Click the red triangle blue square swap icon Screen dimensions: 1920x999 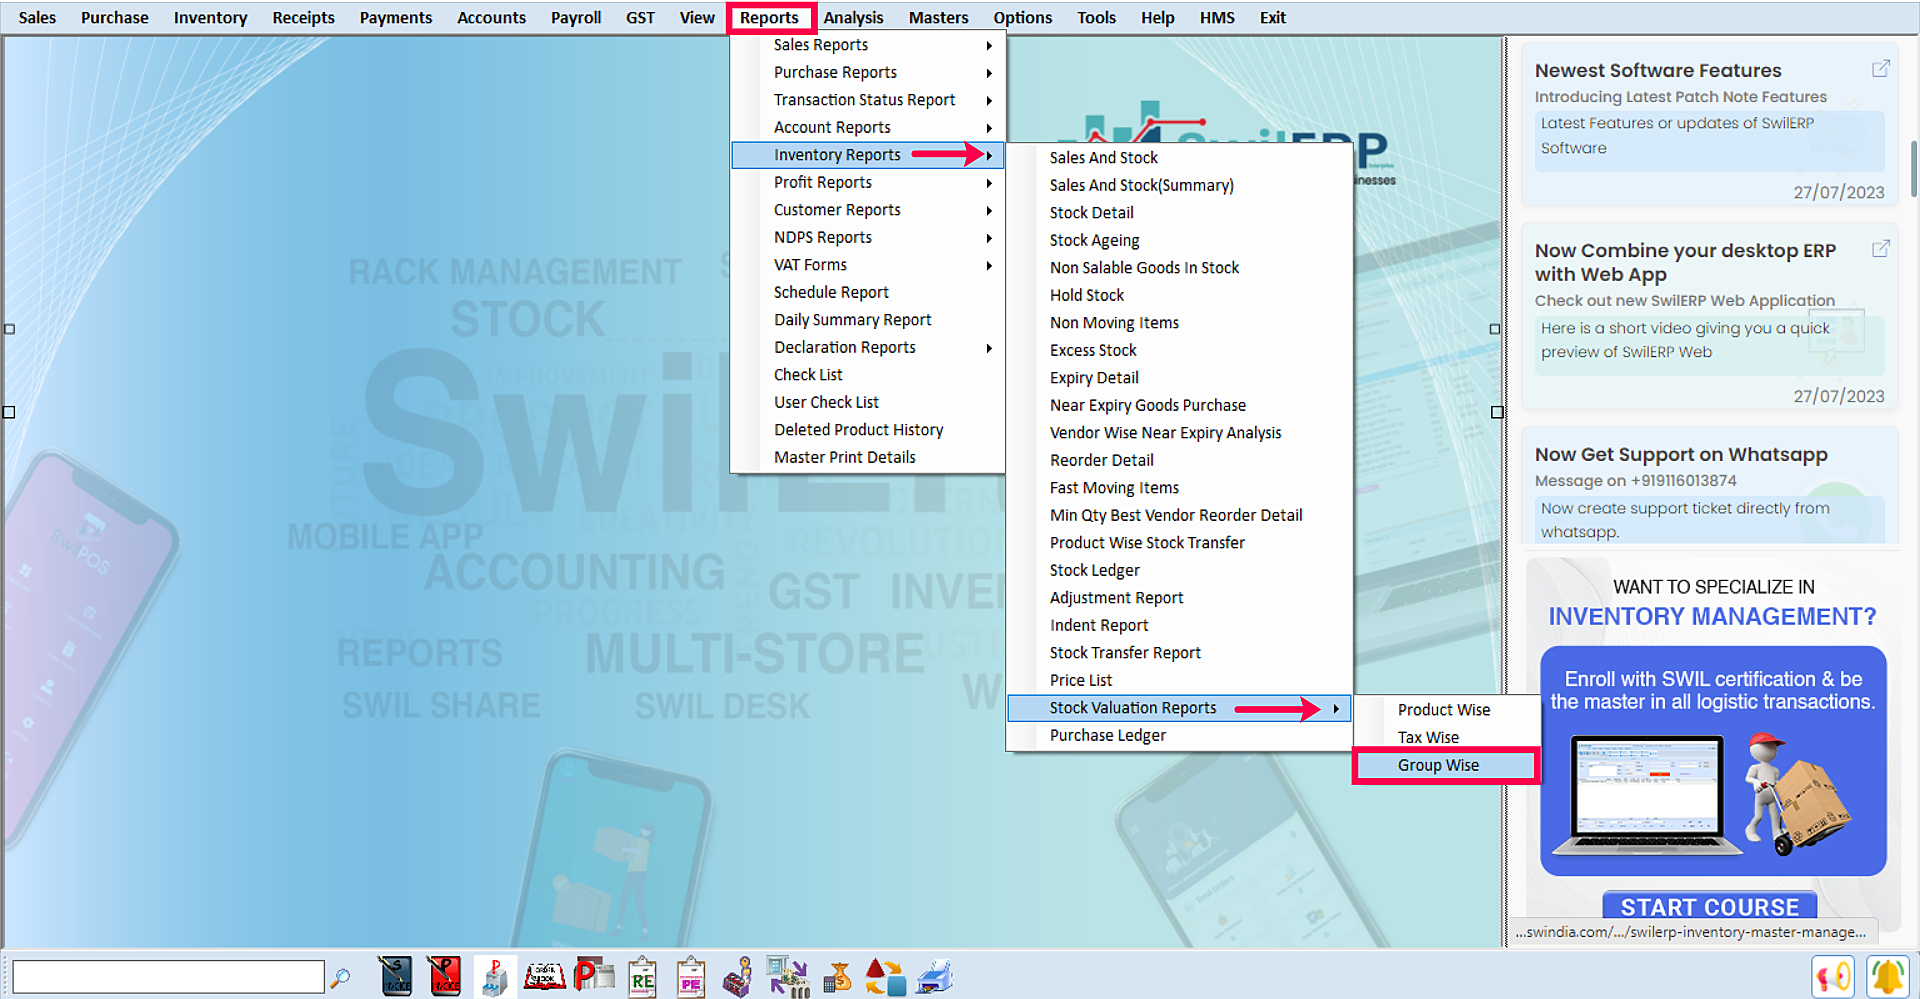pos(885,977)
